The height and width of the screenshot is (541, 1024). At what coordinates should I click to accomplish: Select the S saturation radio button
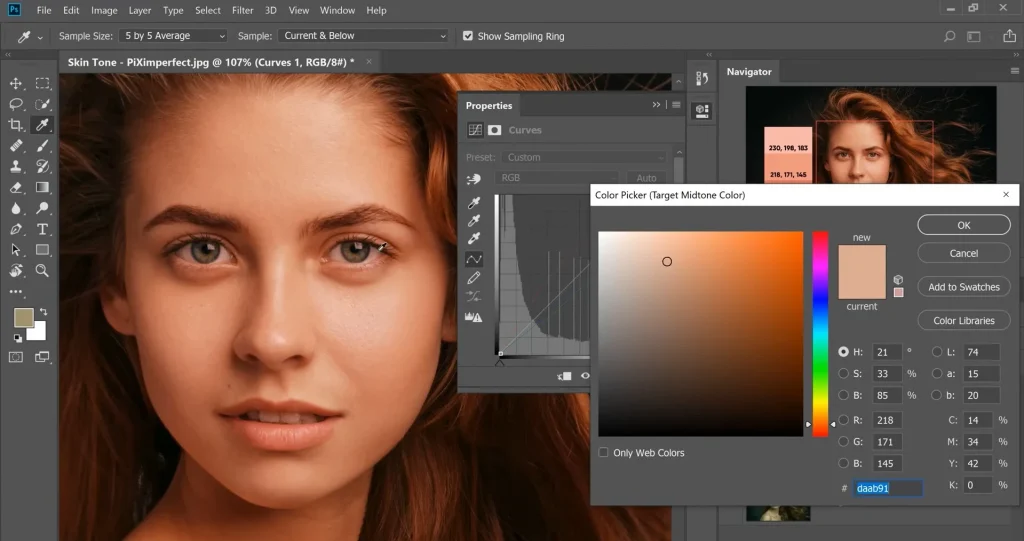pos(844,374)
